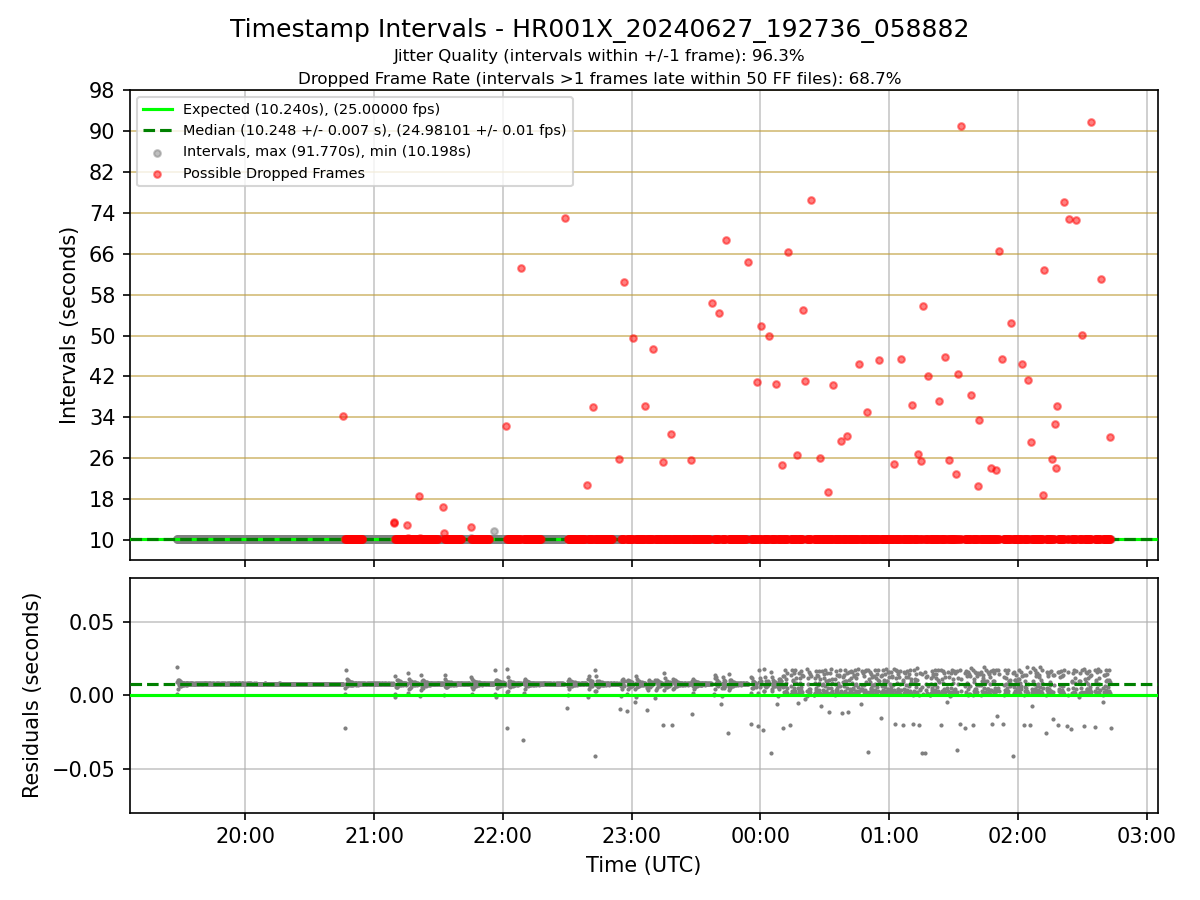Select the Dropped Frame Rate 68.7% subtitle

click(x=599, y=78)
